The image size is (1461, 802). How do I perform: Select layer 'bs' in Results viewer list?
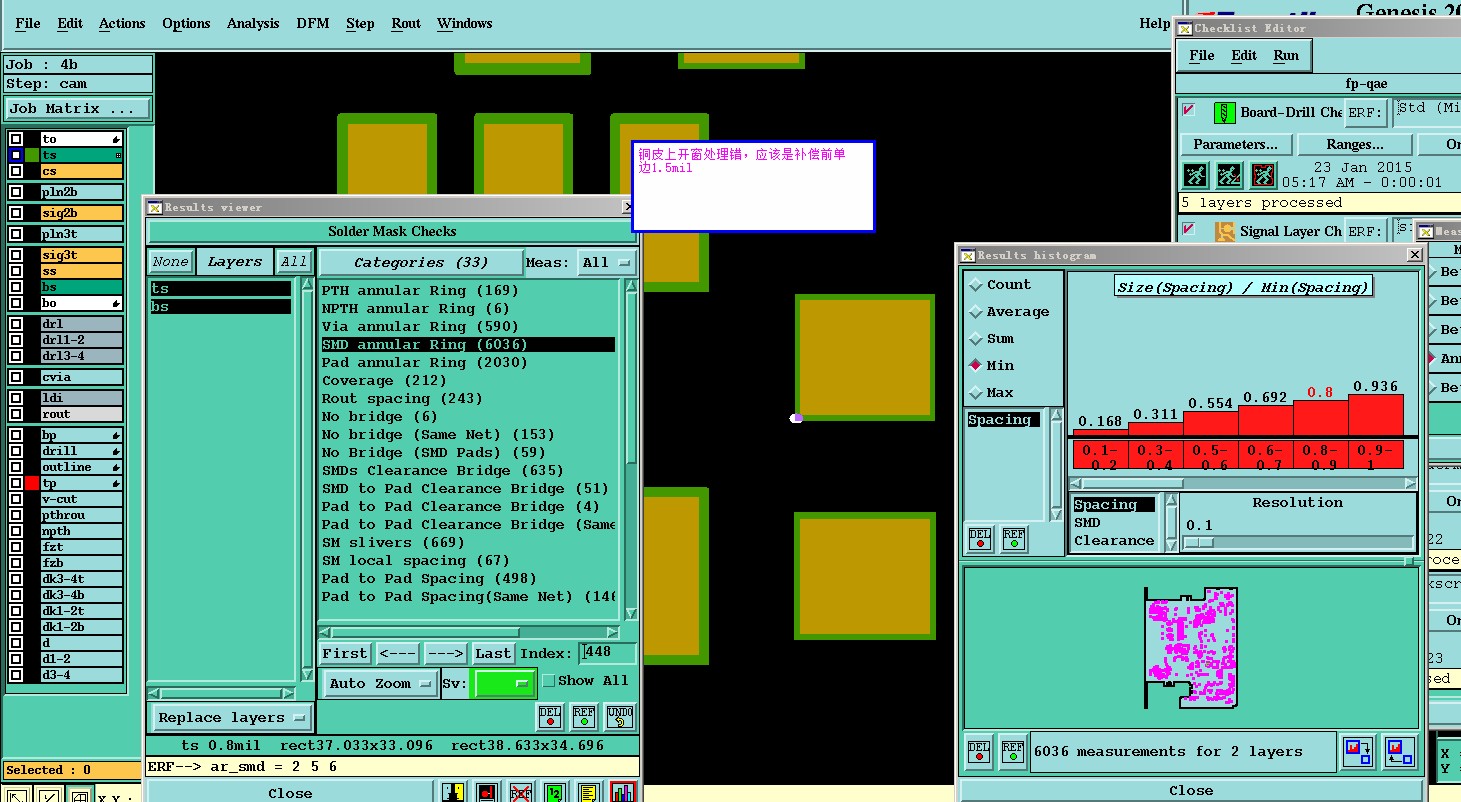pos(221,307)
